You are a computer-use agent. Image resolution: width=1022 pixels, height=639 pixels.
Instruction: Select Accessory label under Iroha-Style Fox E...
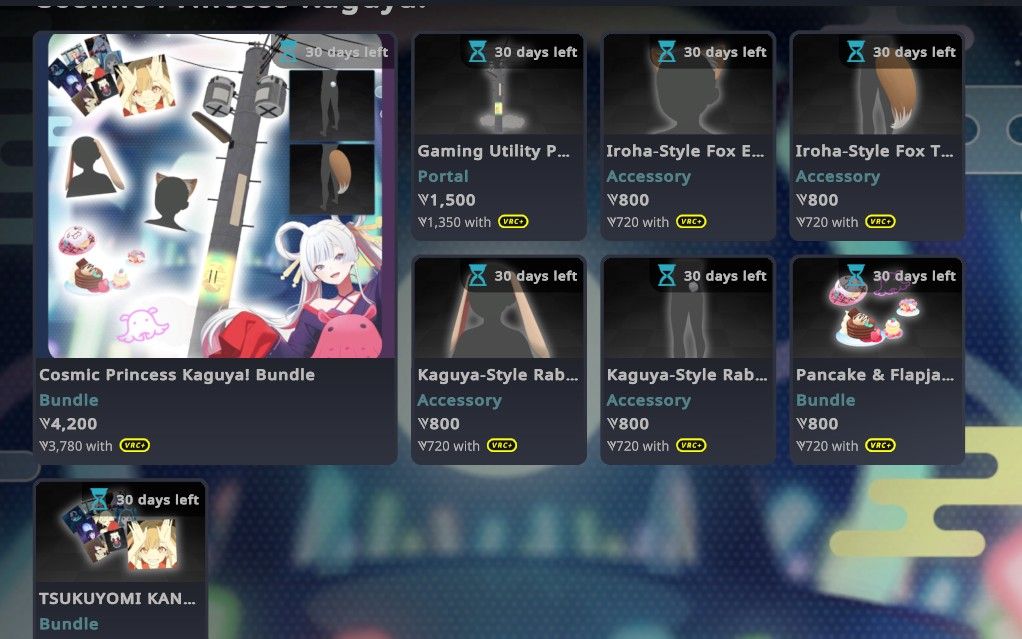tap(649, 177)
